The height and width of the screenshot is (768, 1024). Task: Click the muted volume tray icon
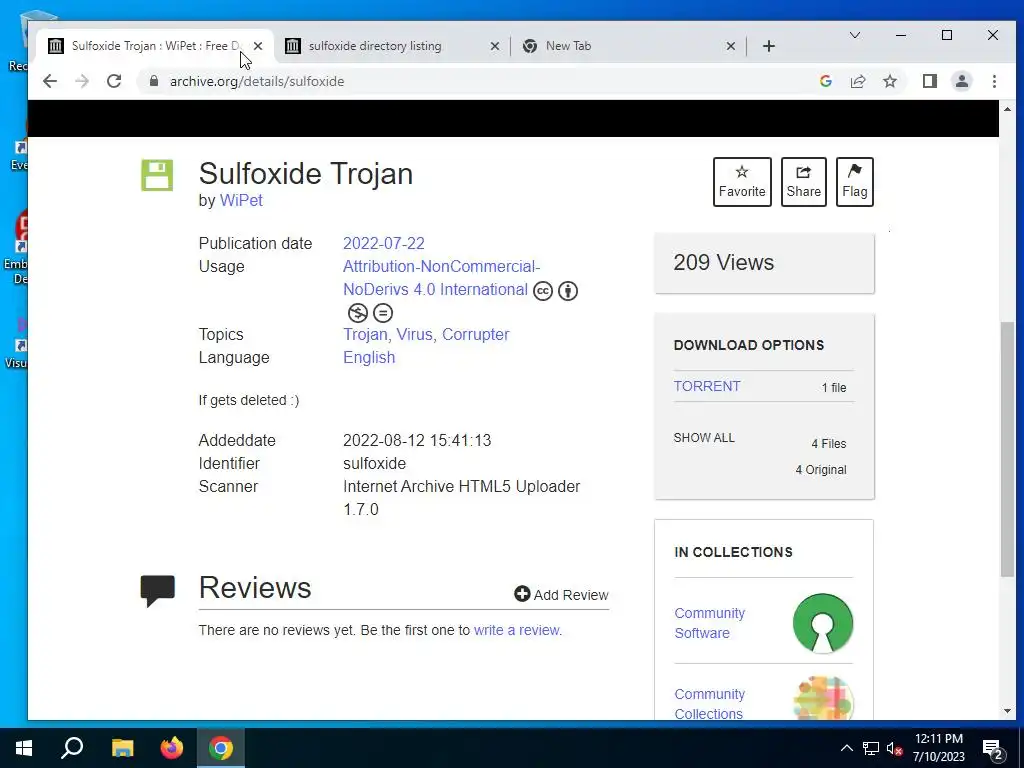coord(895,748)
